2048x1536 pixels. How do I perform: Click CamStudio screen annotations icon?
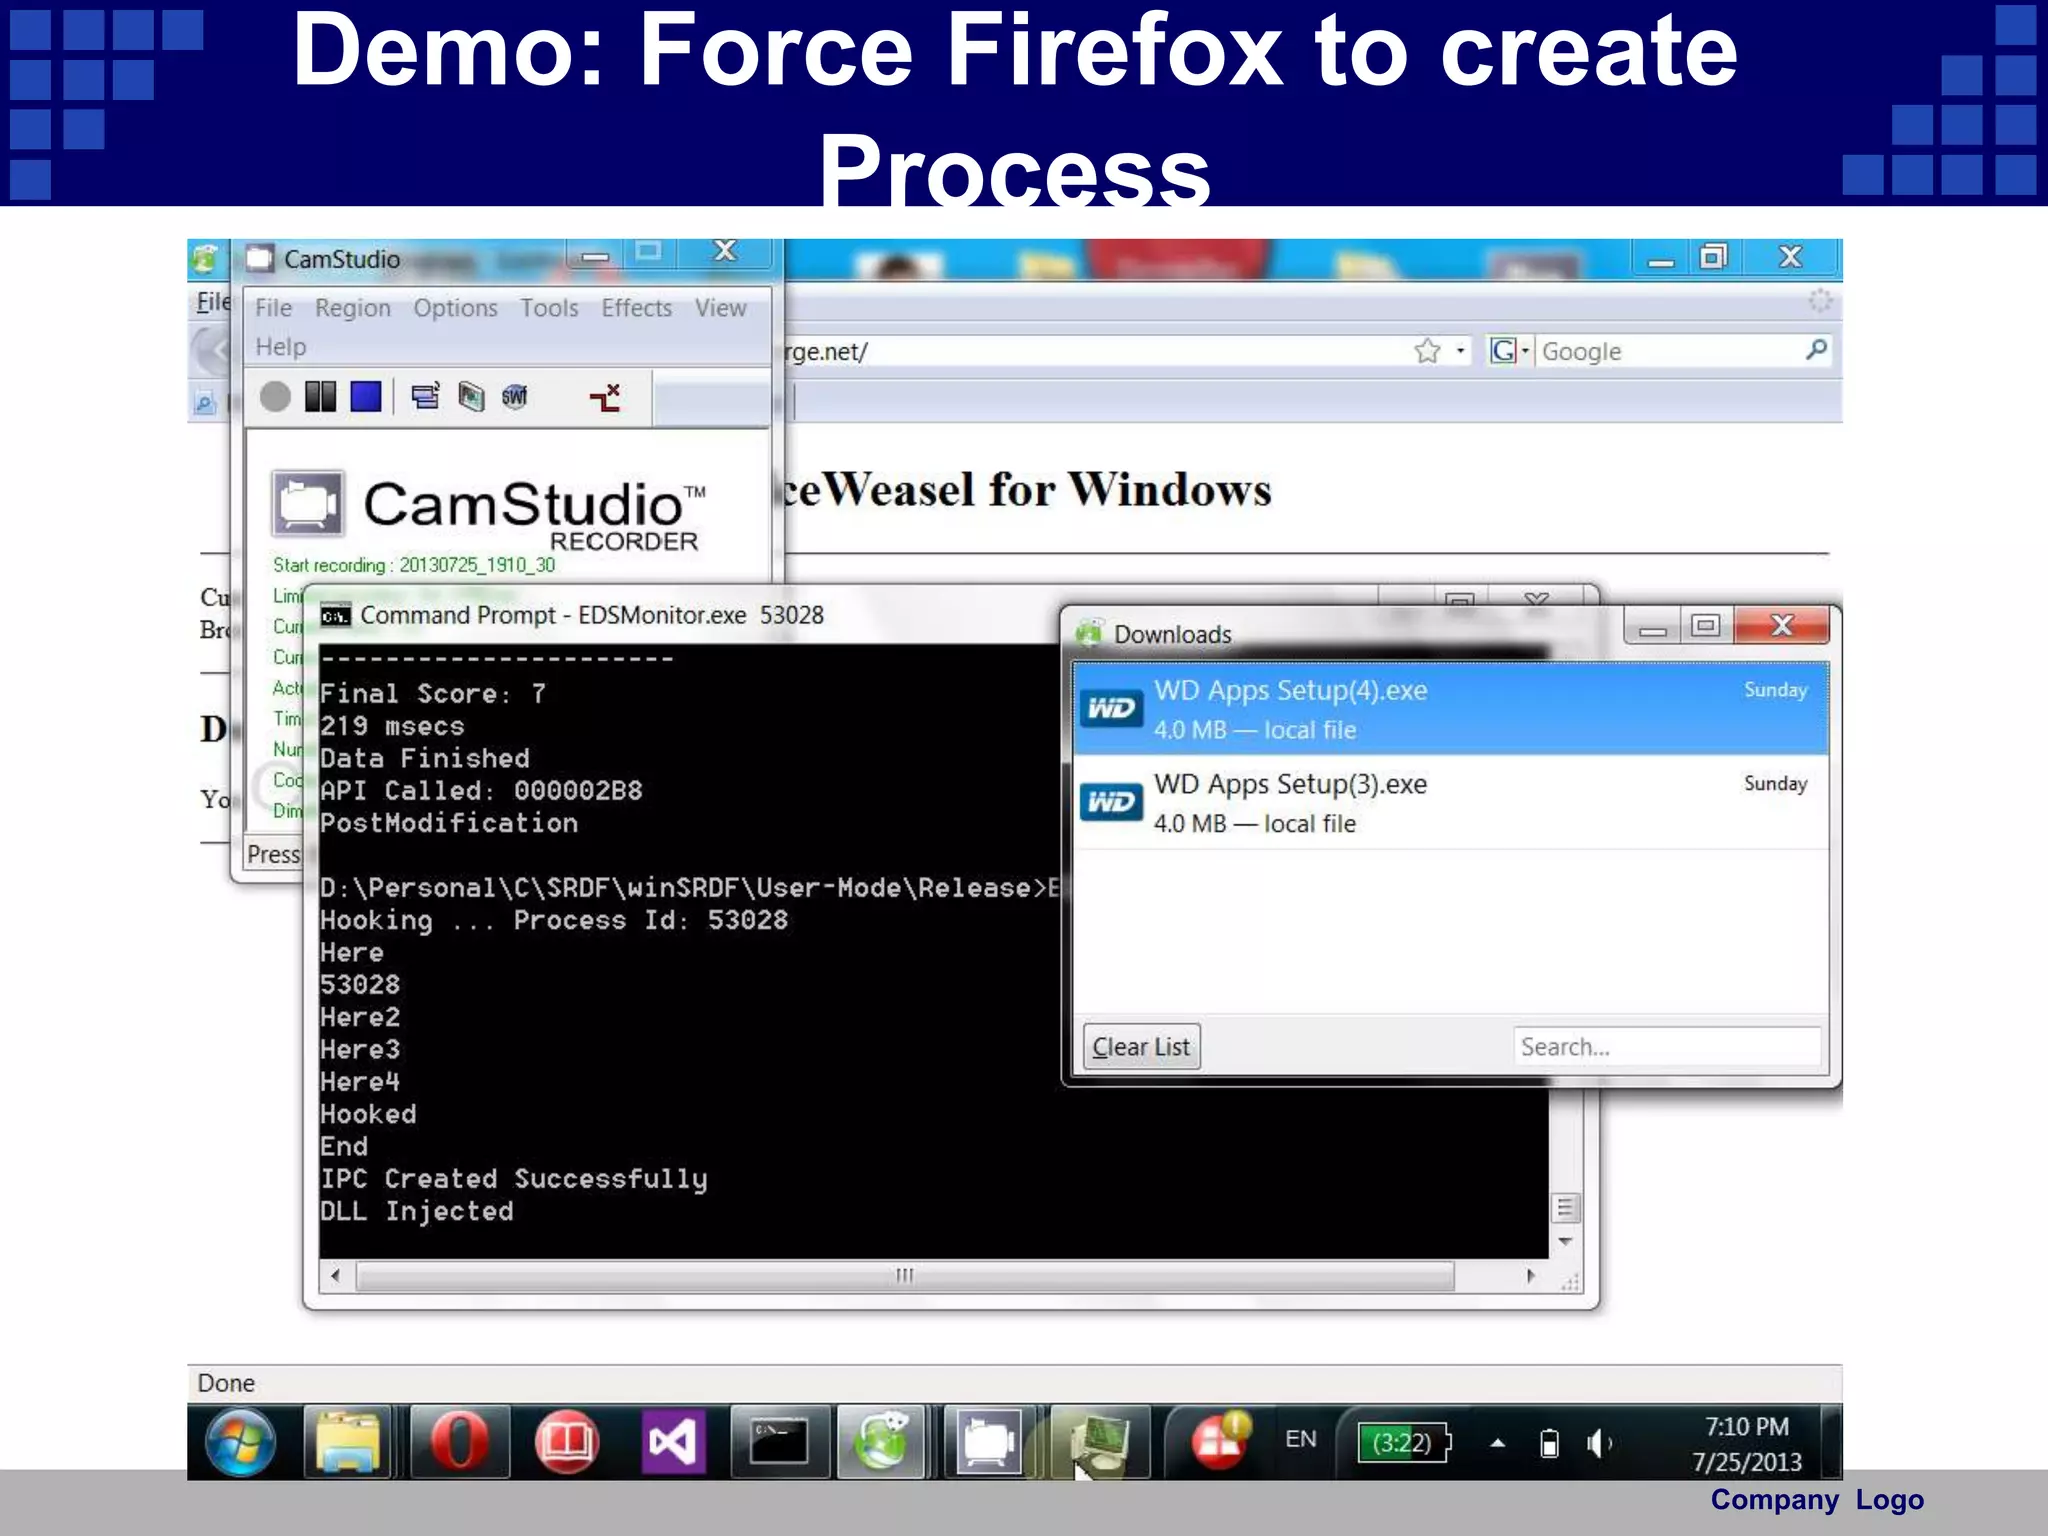605,397
